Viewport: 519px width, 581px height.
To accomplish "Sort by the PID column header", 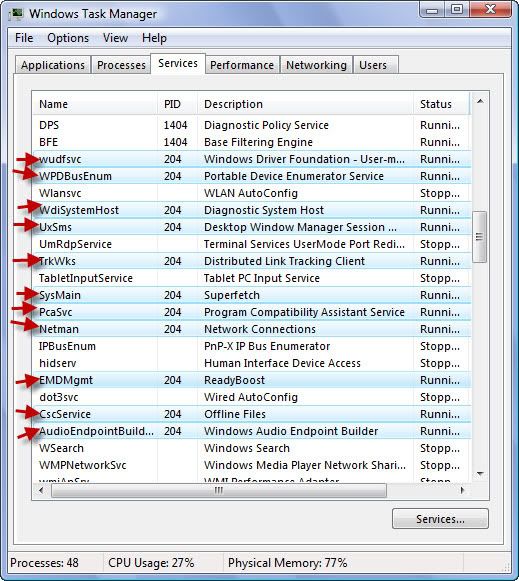I will (177, 104).
